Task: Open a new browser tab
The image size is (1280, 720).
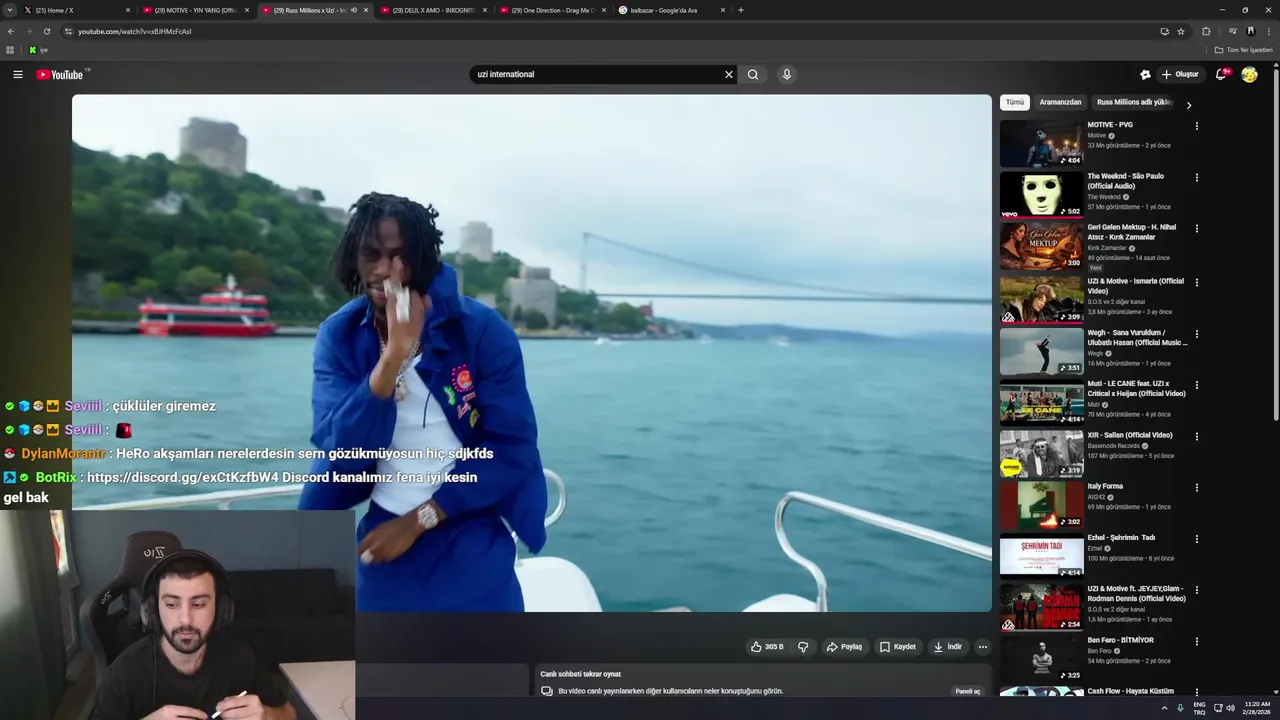Action: pyautogui.click(x=740, y=10)
